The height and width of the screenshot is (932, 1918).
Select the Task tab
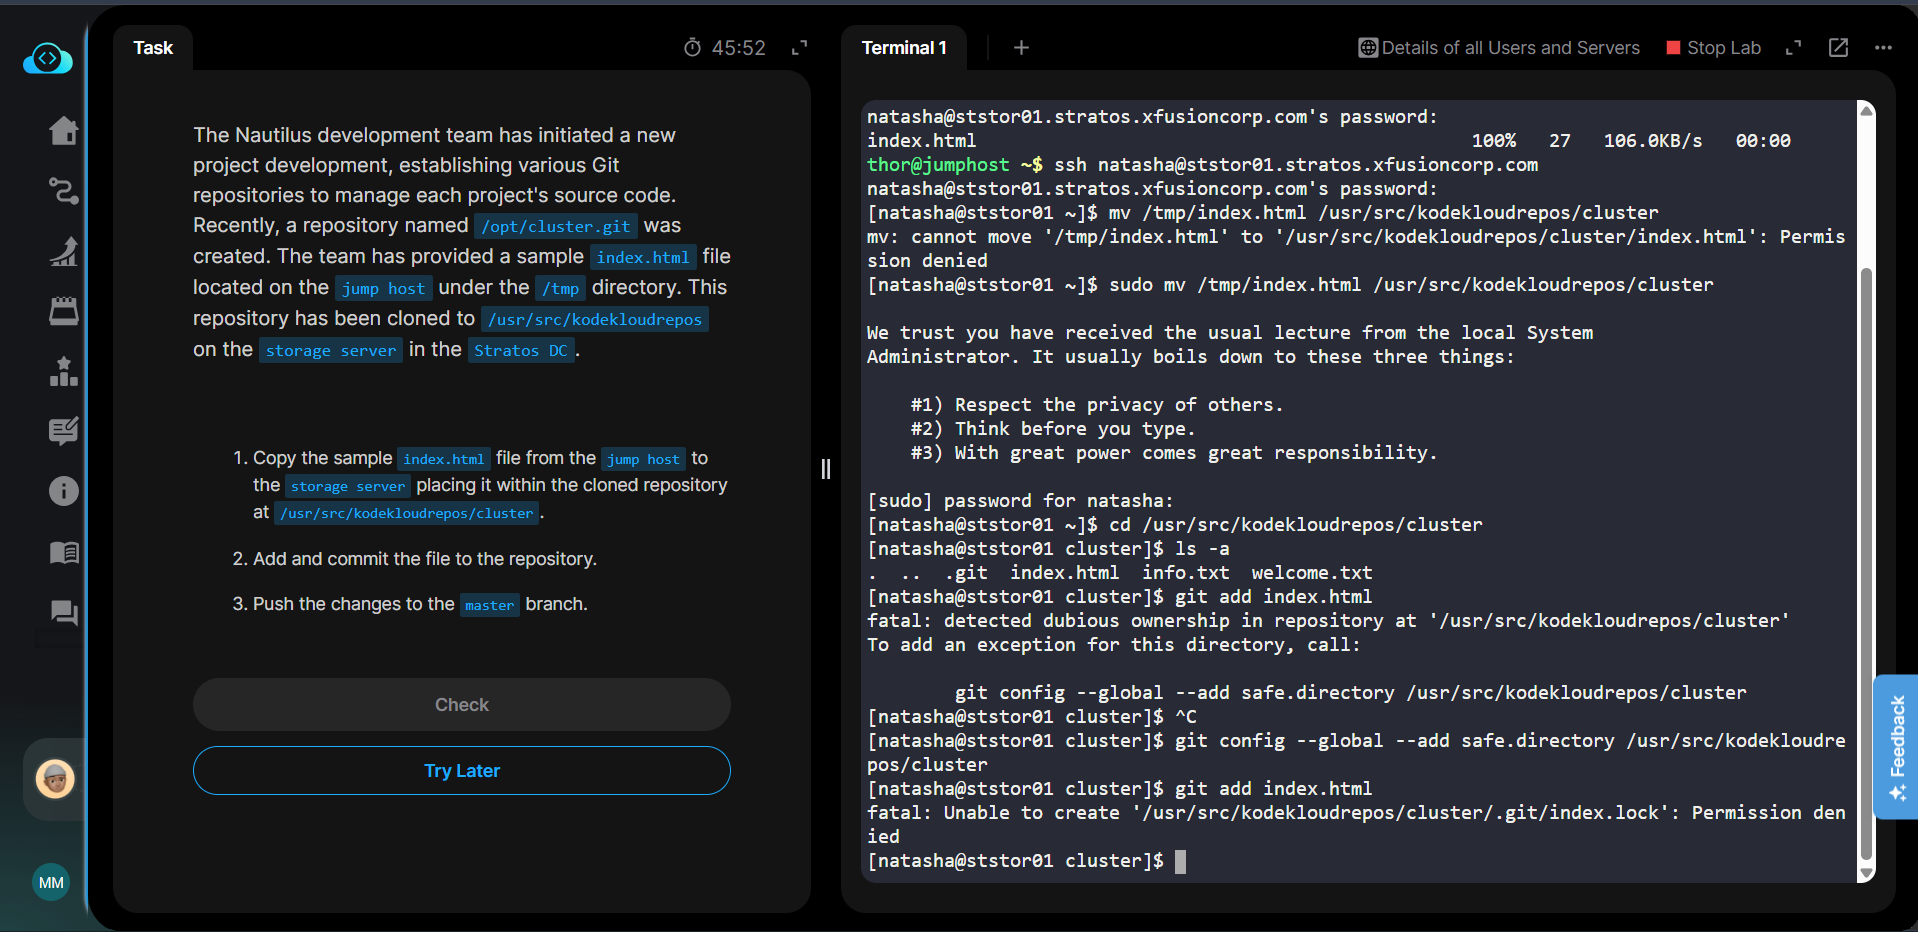153,48
